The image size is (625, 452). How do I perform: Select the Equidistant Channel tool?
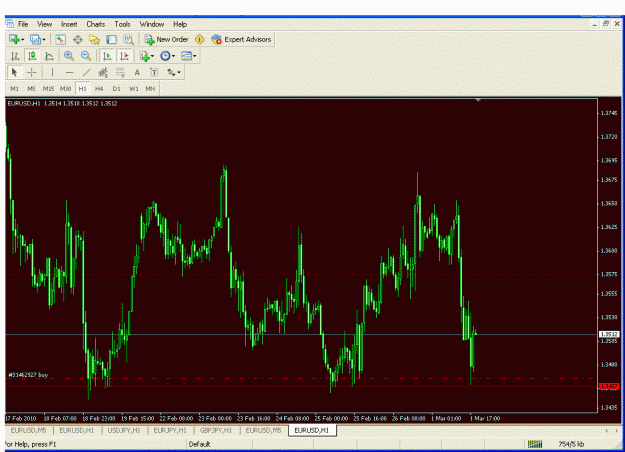103,73
